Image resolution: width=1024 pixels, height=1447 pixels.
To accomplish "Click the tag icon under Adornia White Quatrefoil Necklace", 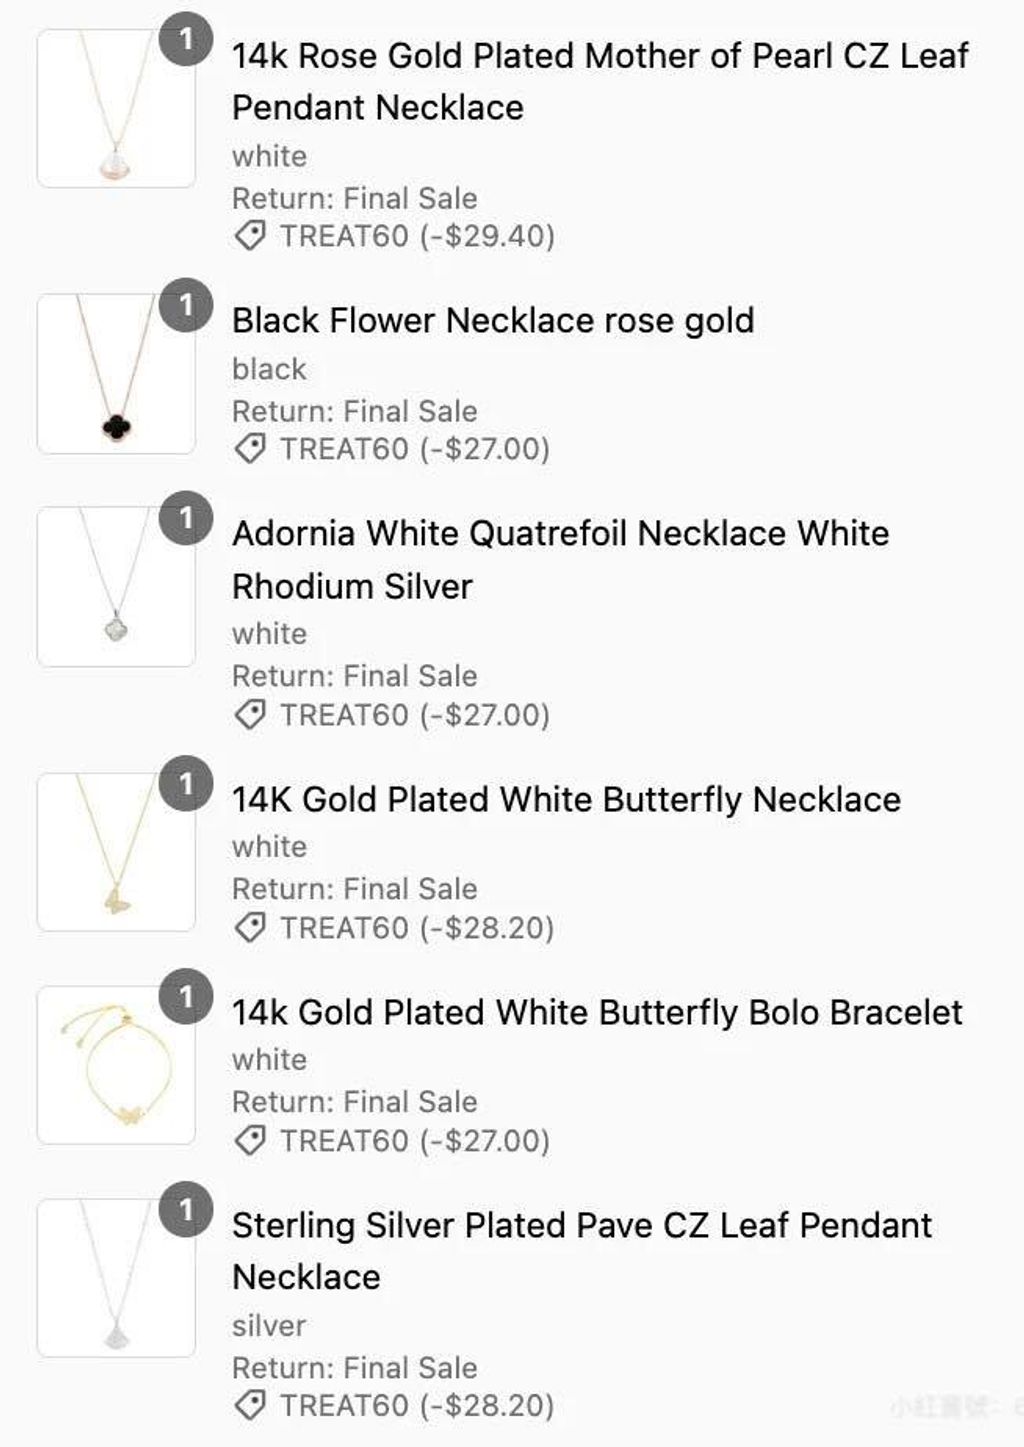I will coord(250,715).
